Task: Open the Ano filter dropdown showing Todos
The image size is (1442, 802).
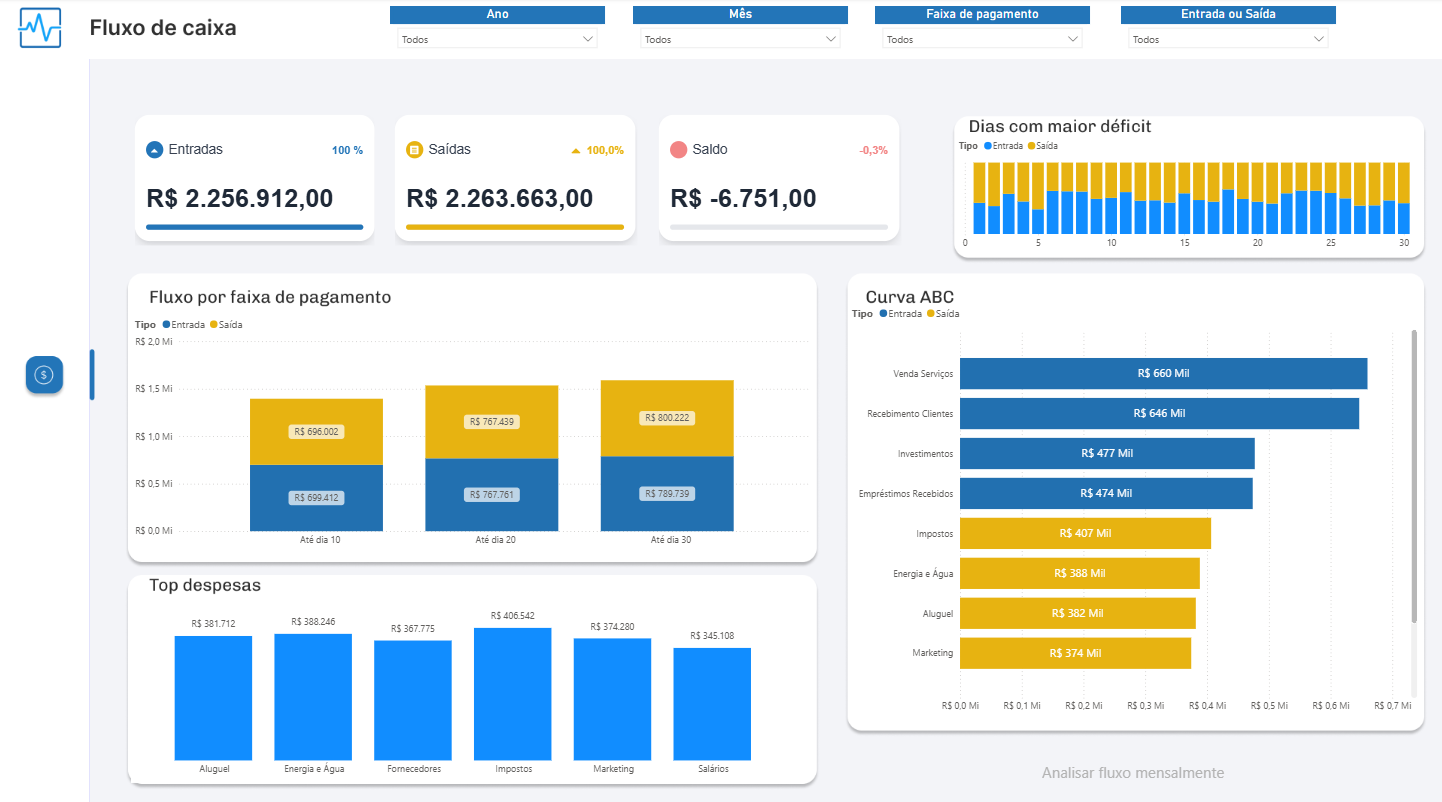Action: 497,38
